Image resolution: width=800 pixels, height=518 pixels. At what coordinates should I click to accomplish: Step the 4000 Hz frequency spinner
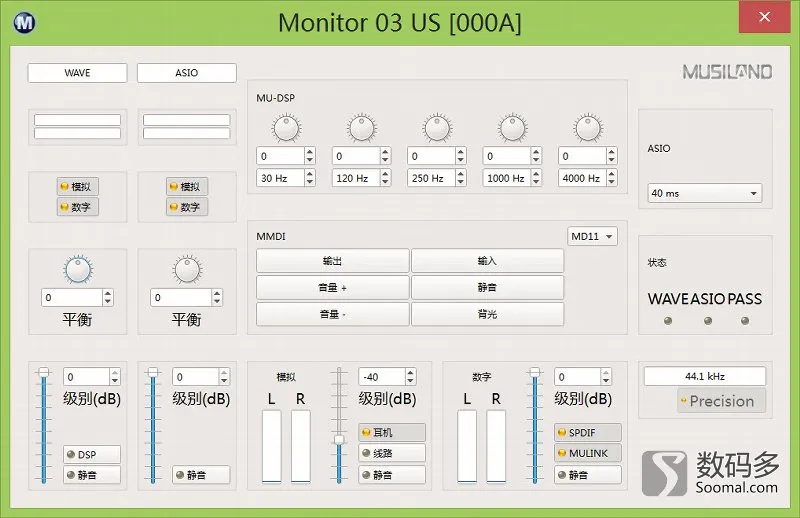pos(612,178)
